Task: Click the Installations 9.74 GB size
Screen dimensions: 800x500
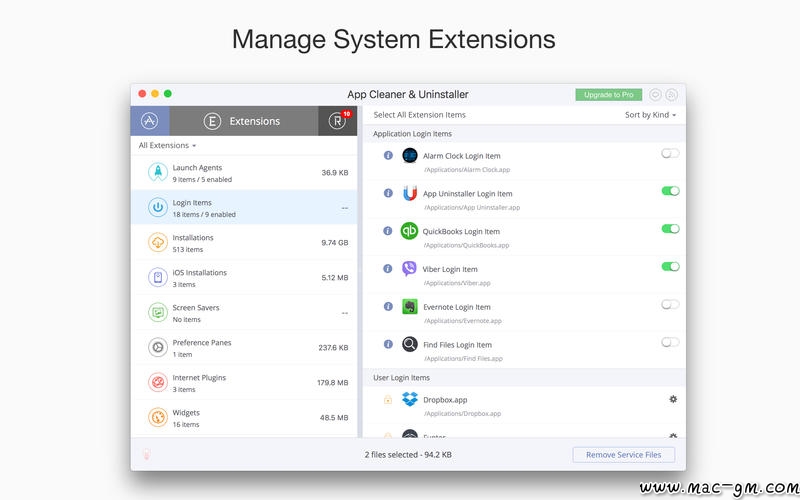Action: pos(335,242)
